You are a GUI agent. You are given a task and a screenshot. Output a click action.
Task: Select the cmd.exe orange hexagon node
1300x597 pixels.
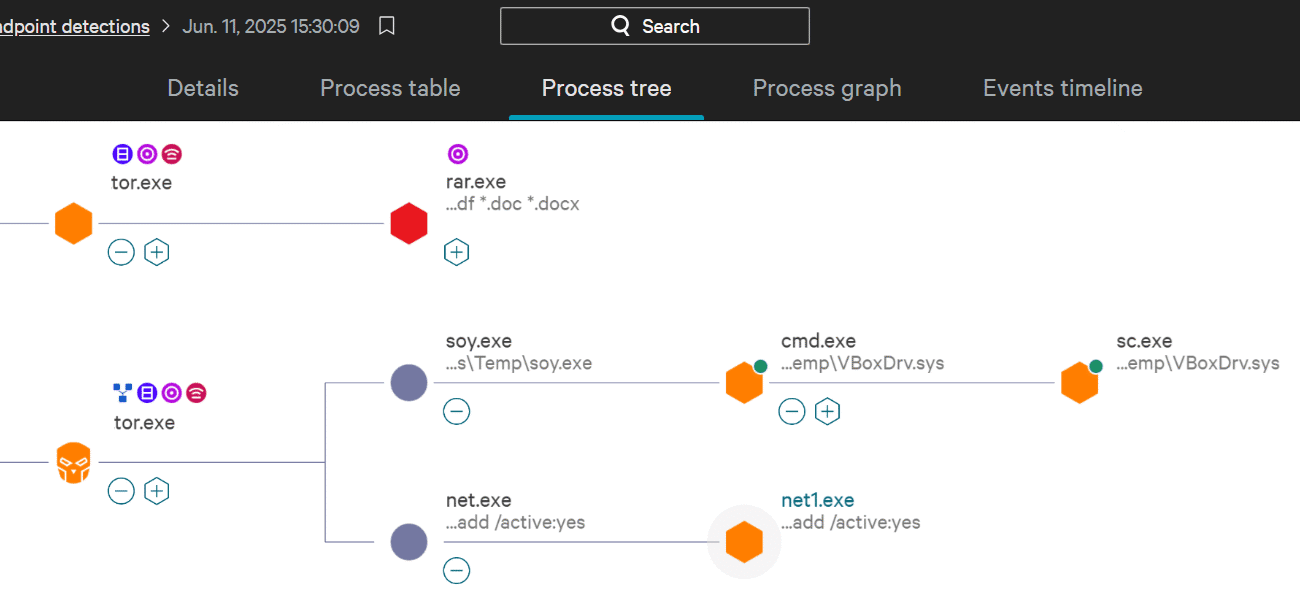pyautogui.click(x=744, y=383)
